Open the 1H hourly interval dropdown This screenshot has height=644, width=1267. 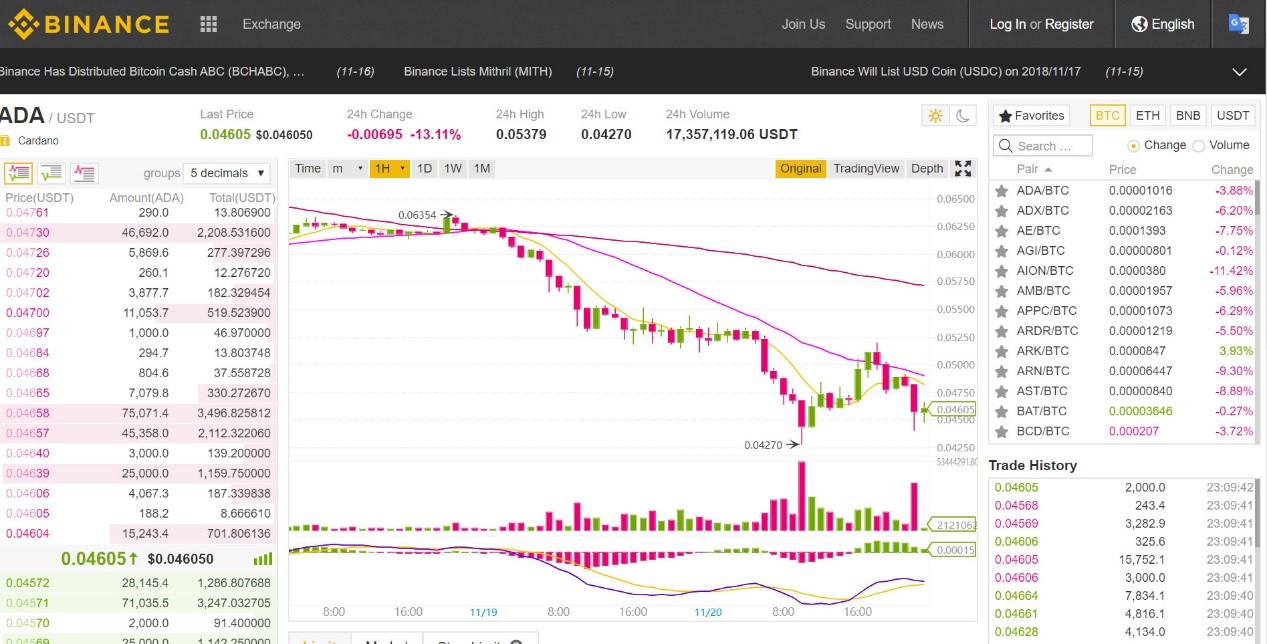(x=390, y=169)
